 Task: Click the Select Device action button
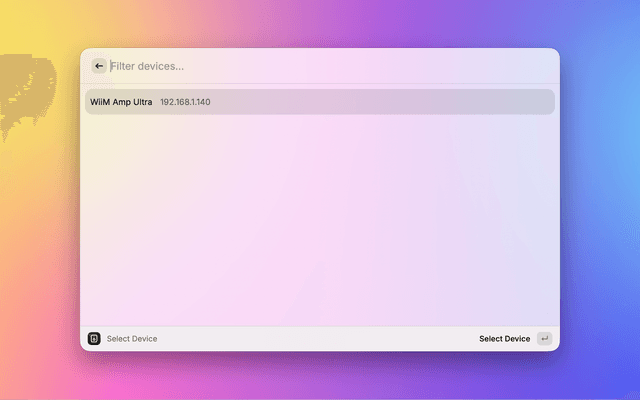pos(504,339)
